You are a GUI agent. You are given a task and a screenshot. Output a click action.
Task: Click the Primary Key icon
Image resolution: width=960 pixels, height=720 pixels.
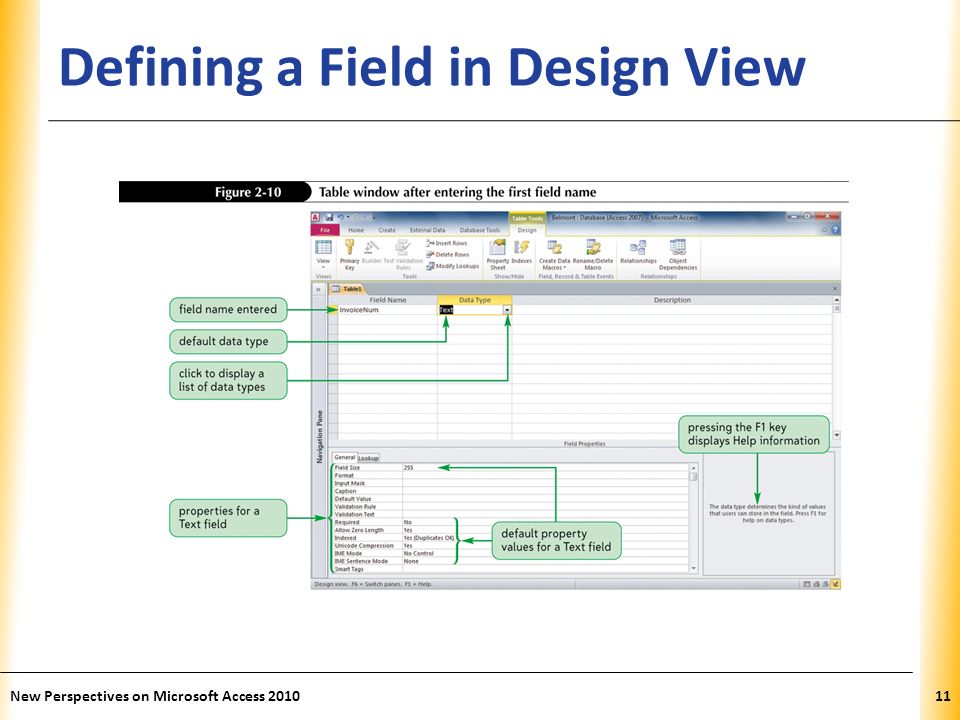click(350, 247)
